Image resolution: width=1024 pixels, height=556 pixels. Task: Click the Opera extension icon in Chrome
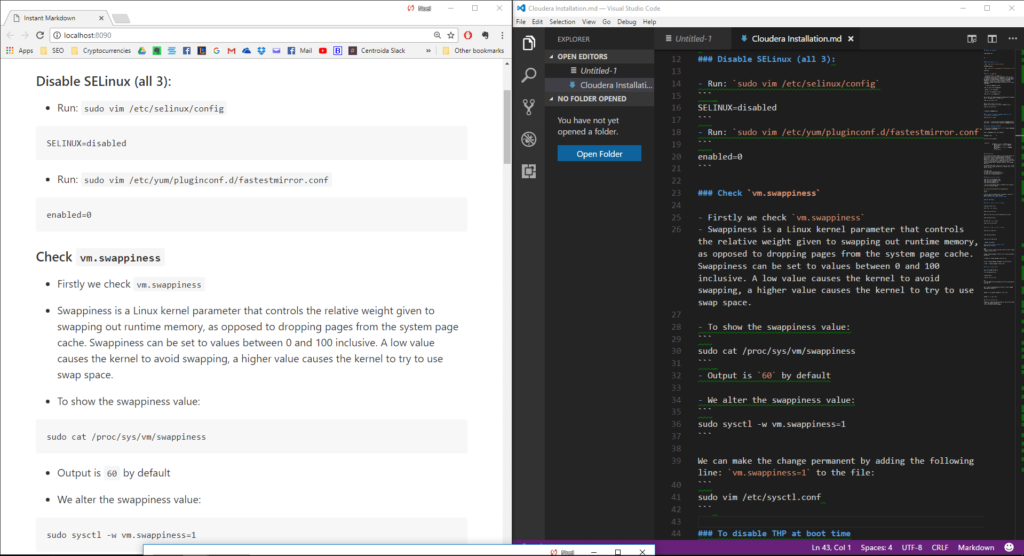(x=468, y=35)
